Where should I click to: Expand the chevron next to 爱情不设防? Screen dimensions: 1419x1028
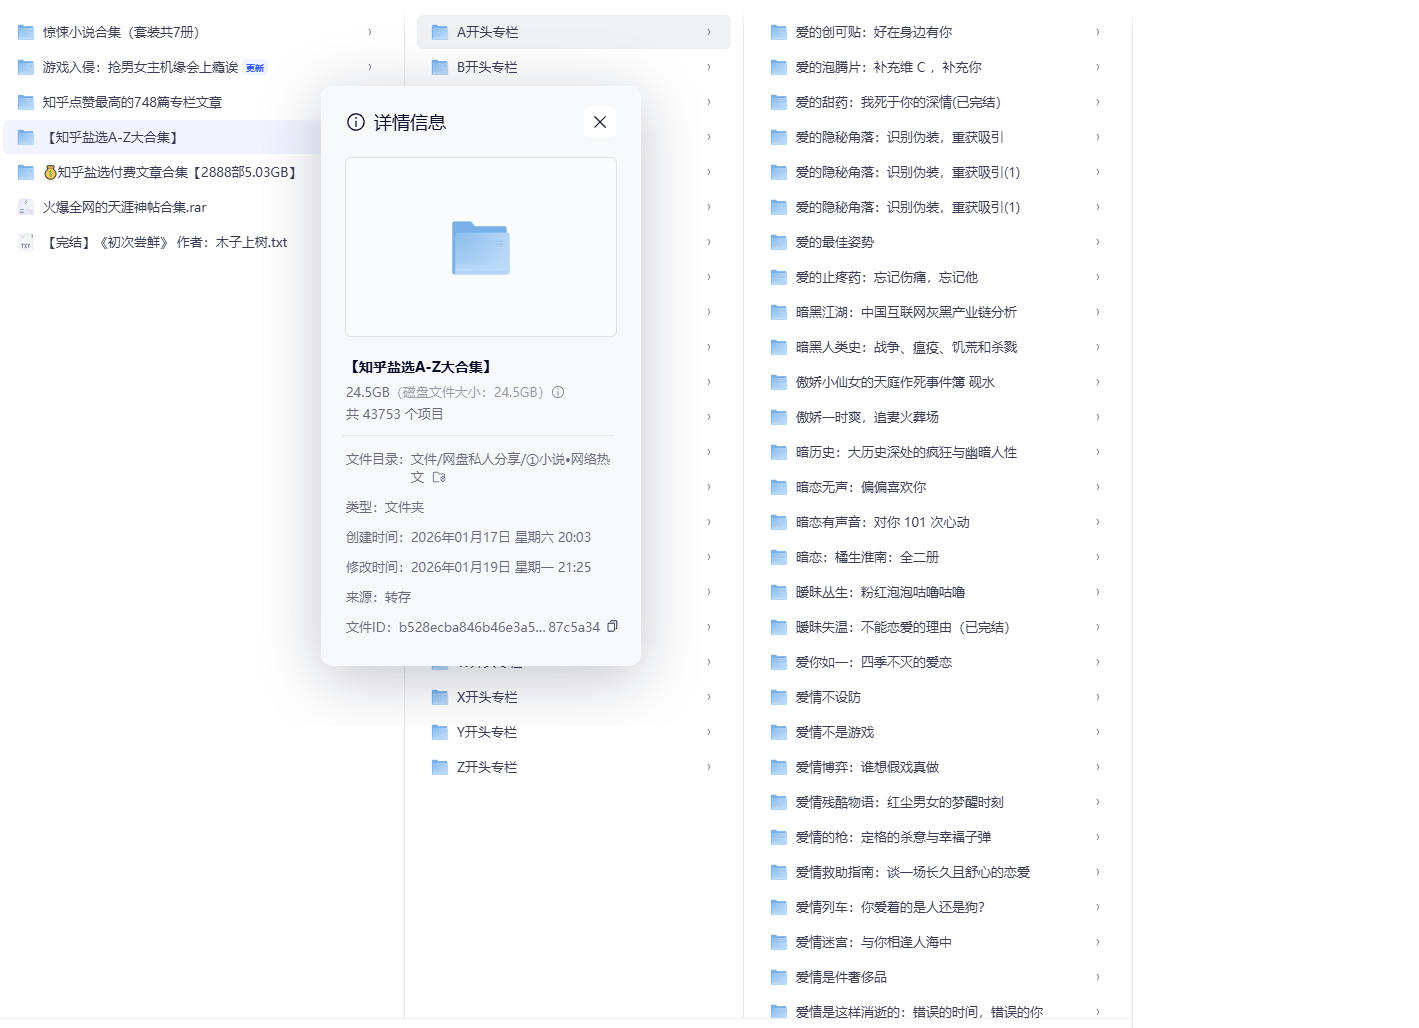click(1097, 697)
